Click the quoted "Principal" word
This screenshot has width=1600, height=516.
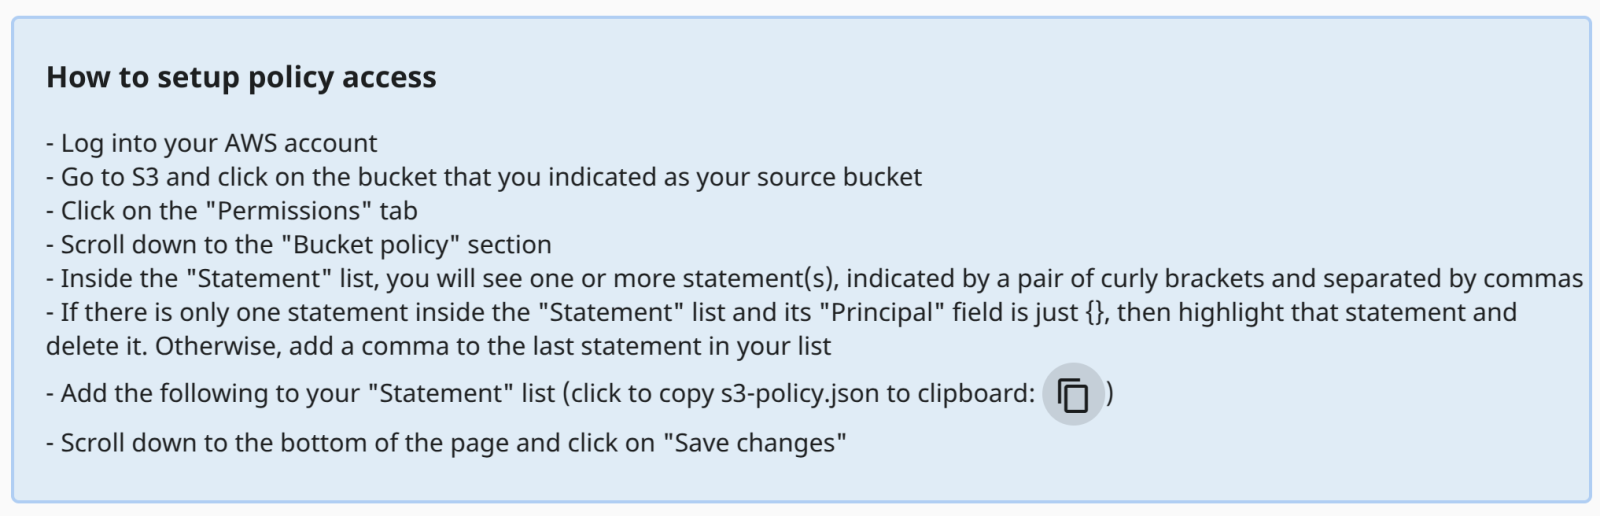tap(882, 312)
